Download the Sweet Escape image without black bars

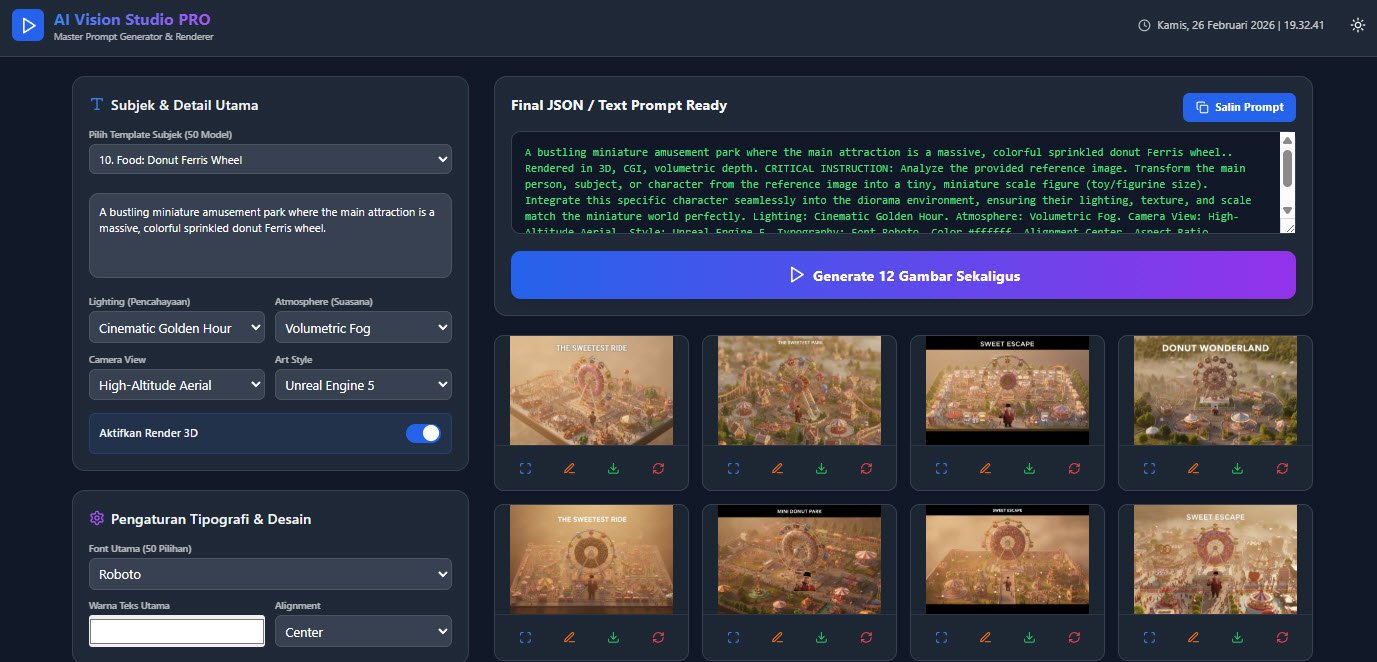click(1237, 637)
